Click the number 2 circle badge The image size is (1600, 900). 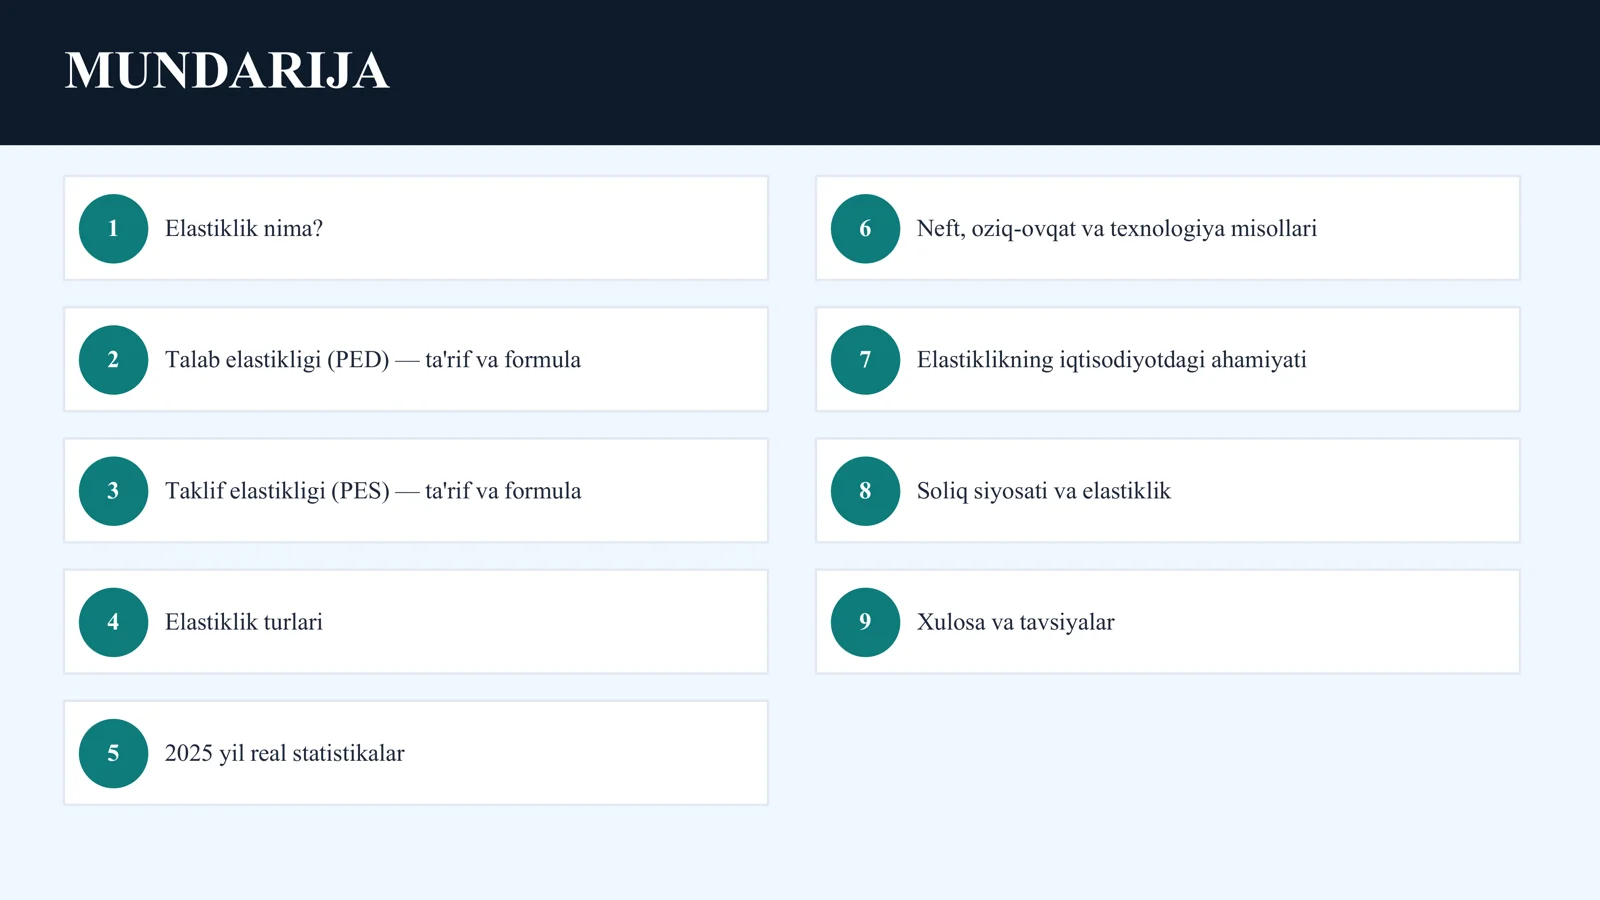(x=113, y=359)
